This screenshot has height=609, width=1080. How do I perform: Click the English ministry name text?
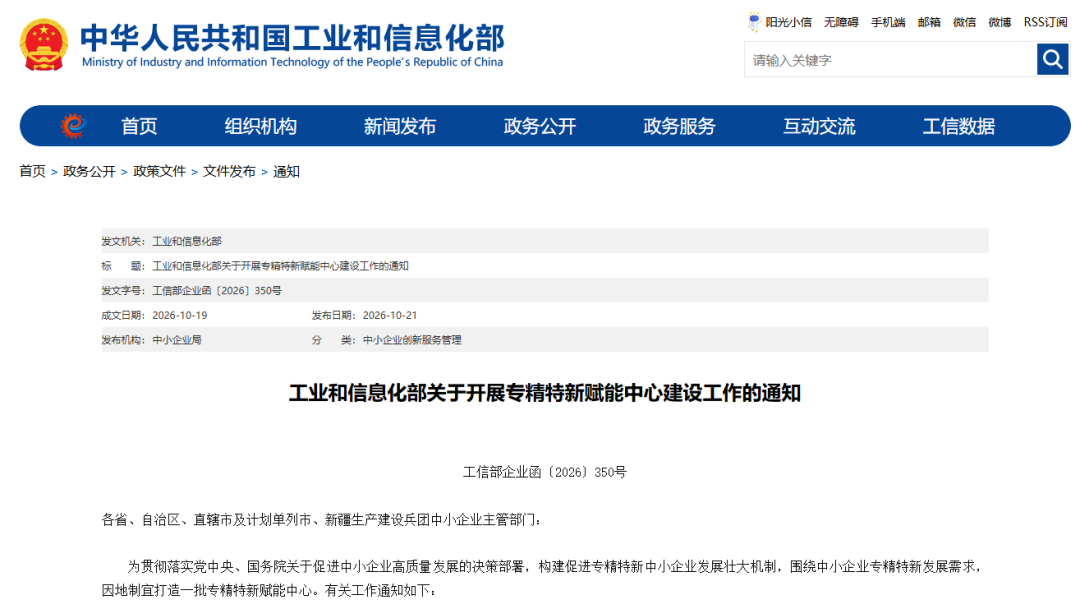tap(293, 62)
